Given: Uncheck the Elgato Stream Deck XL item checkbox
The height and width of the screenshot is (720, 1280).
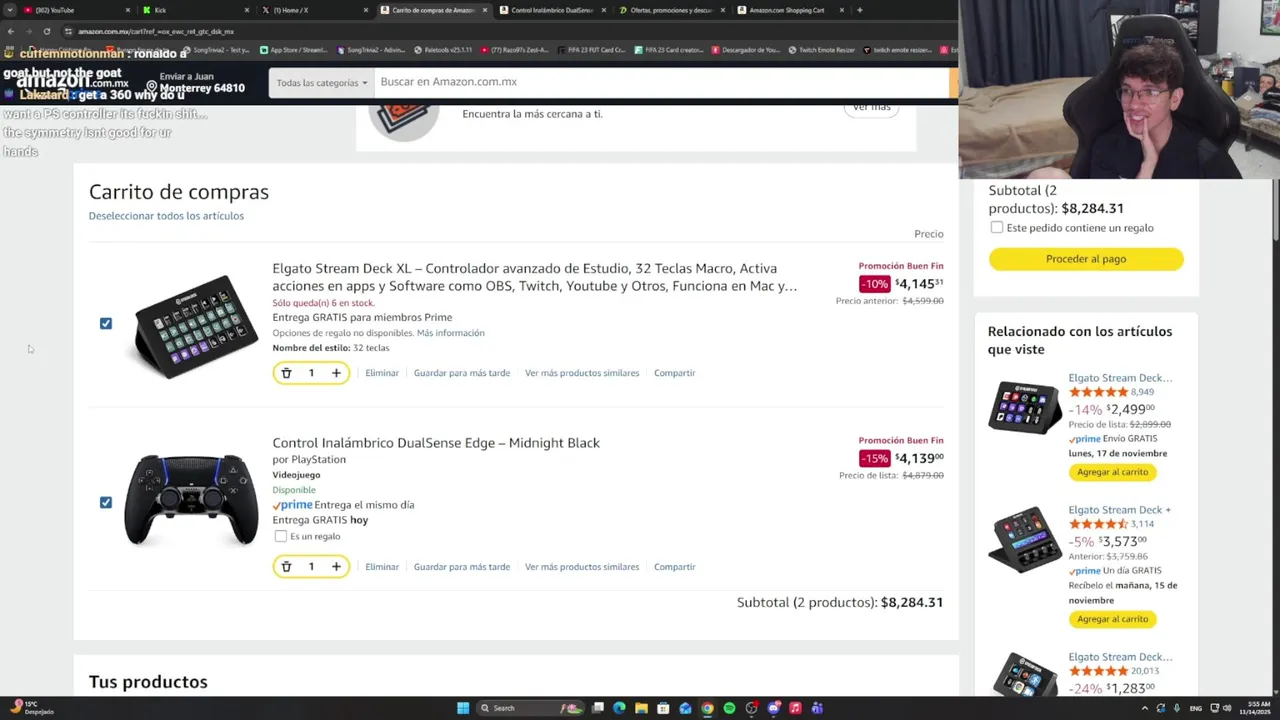Looking at the screenshot, I should click(x=106, y=323).
